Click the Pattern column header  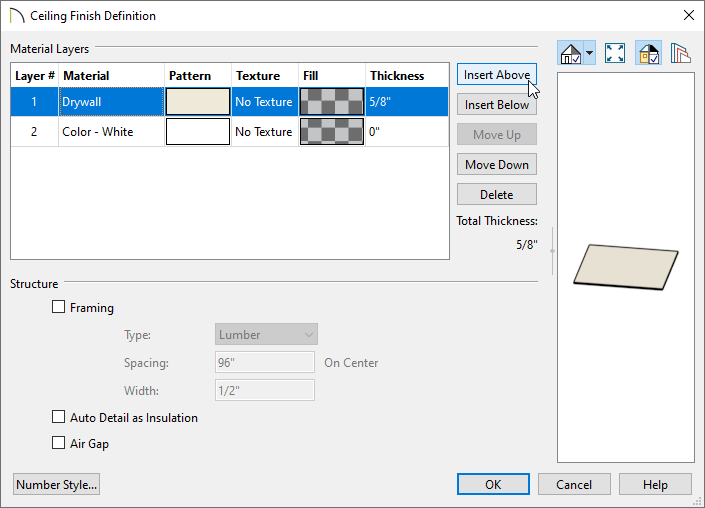198,76
